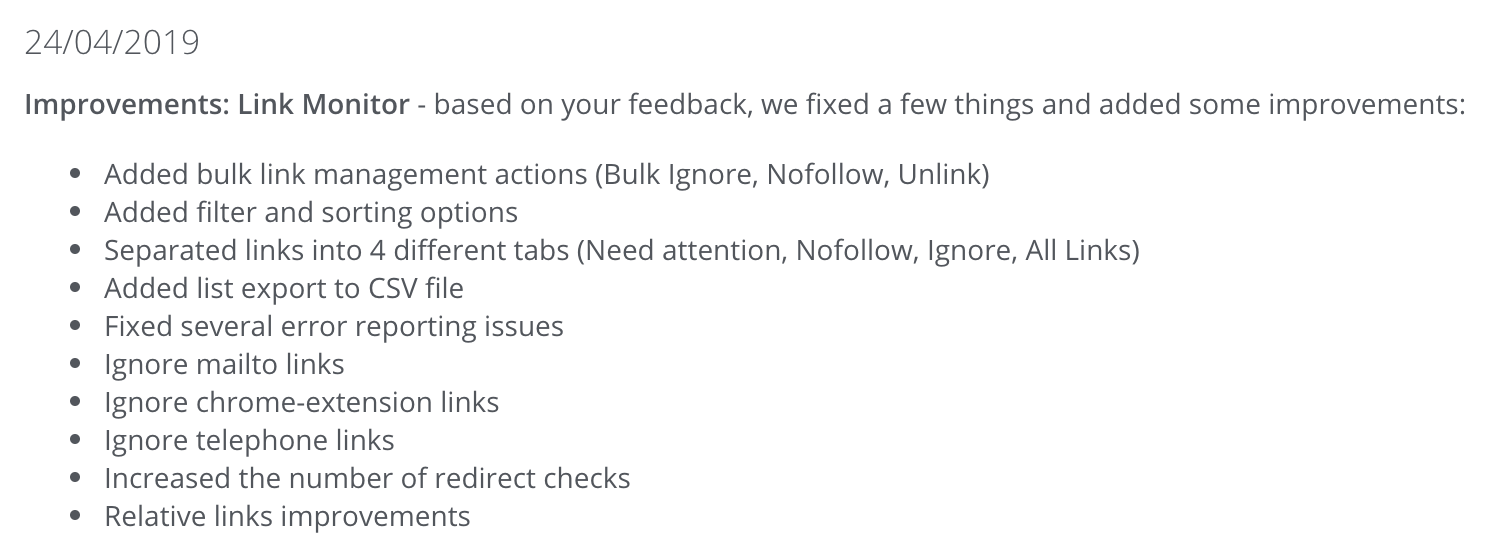Image resolution: width=1500 pixels, height=550 pixels.
Task: Click the bullet dot before "Relative links improvements"
Action: click(x=75, y=518)
